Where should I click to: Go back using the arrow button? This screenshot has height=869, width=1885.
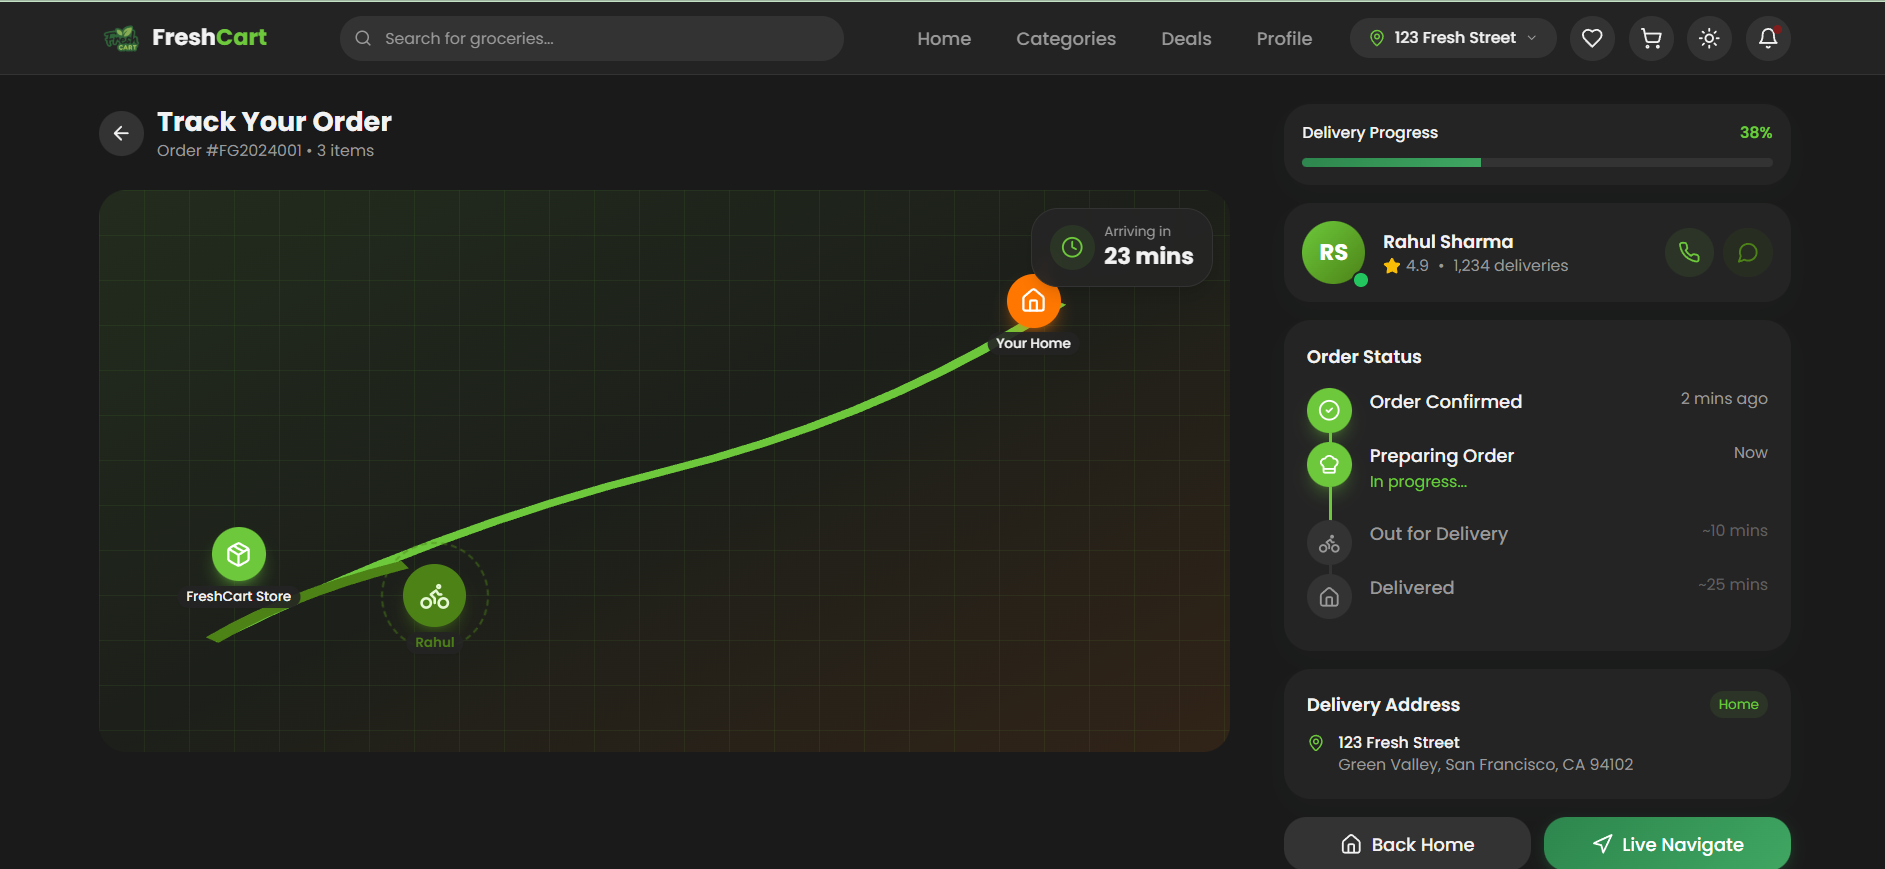click(x=121, y=133)
